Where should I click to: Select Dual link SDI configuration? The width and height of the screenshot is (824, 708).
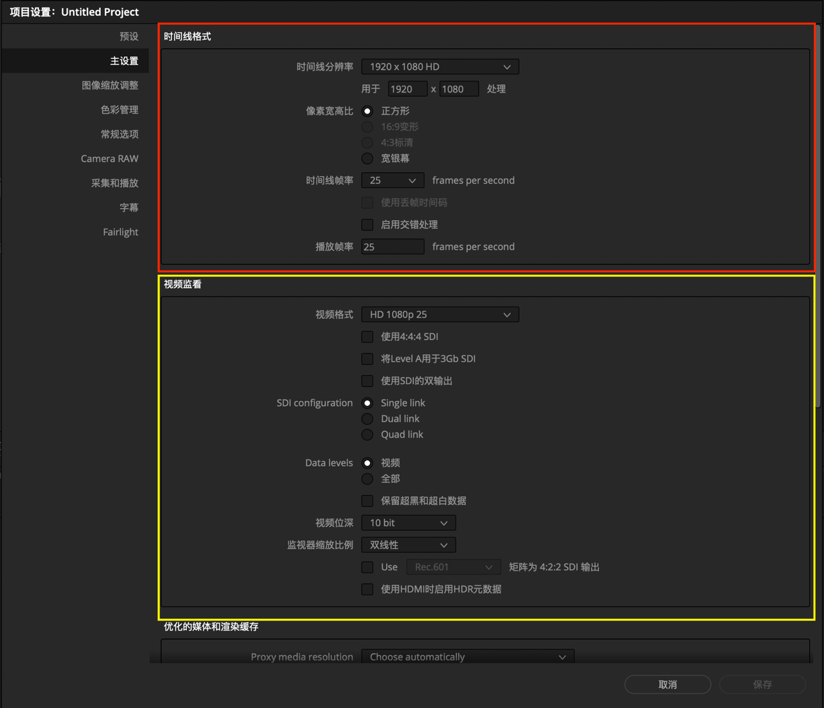pos(367,418)
